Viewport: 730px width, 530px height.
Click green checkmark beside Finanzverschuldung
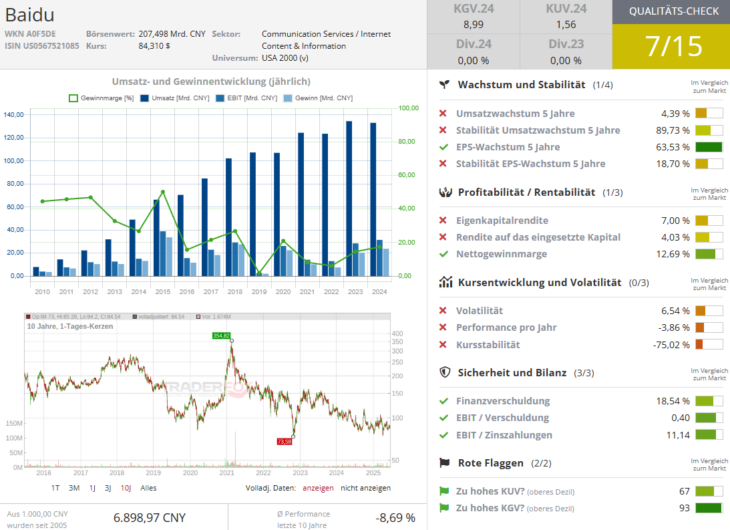(443, 401)
